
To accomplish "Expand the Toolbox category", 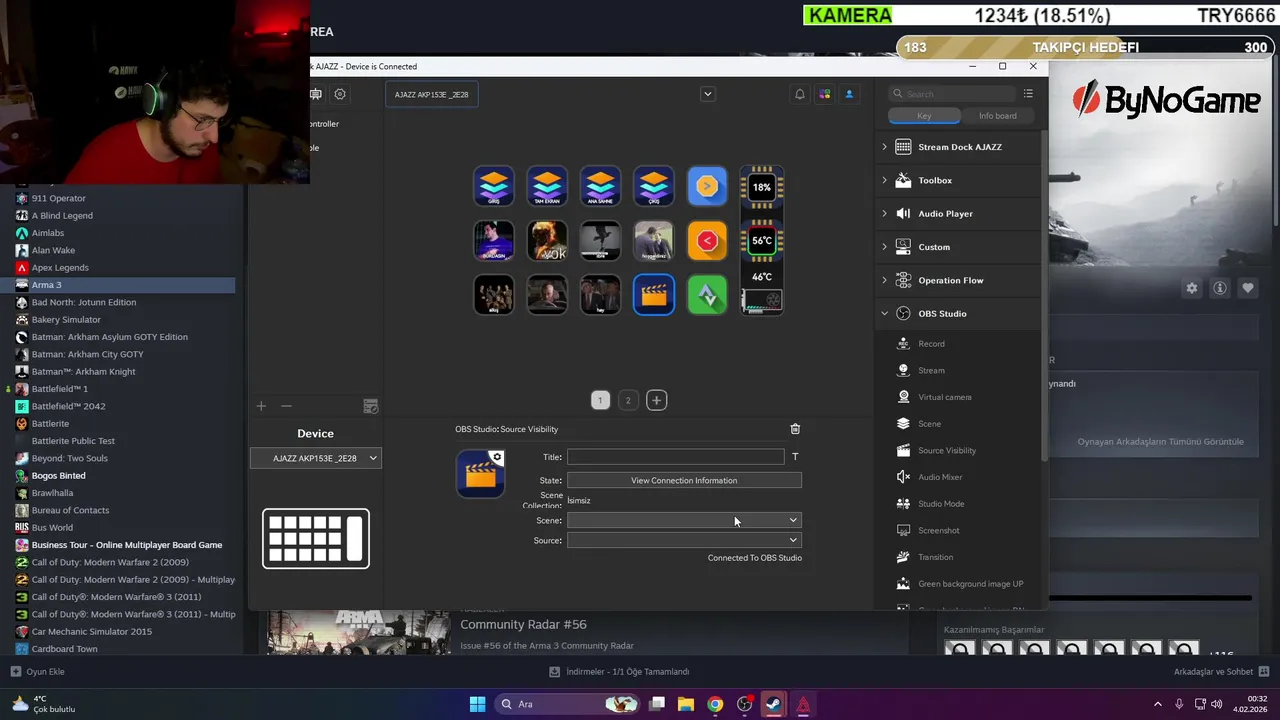I will (958, 180).
